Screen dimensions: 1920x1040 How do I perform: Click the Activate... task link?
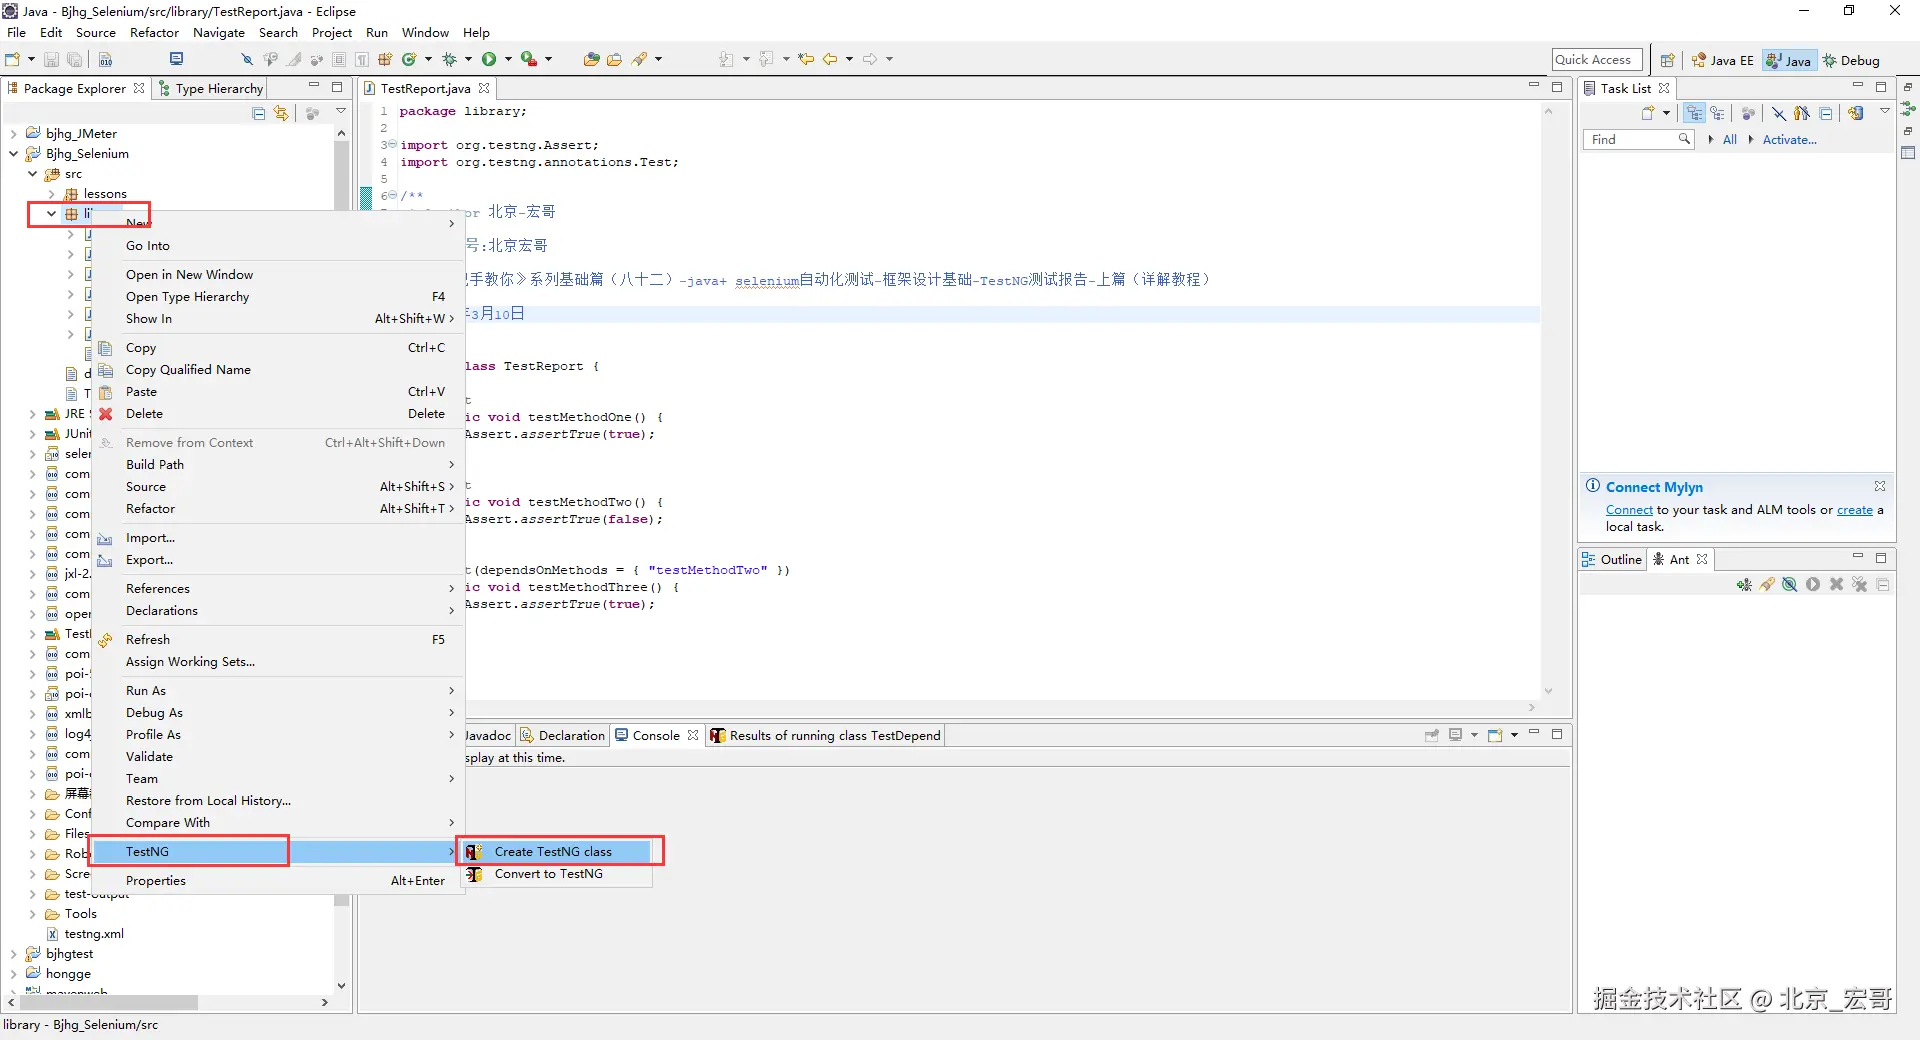coord(1789,140)
